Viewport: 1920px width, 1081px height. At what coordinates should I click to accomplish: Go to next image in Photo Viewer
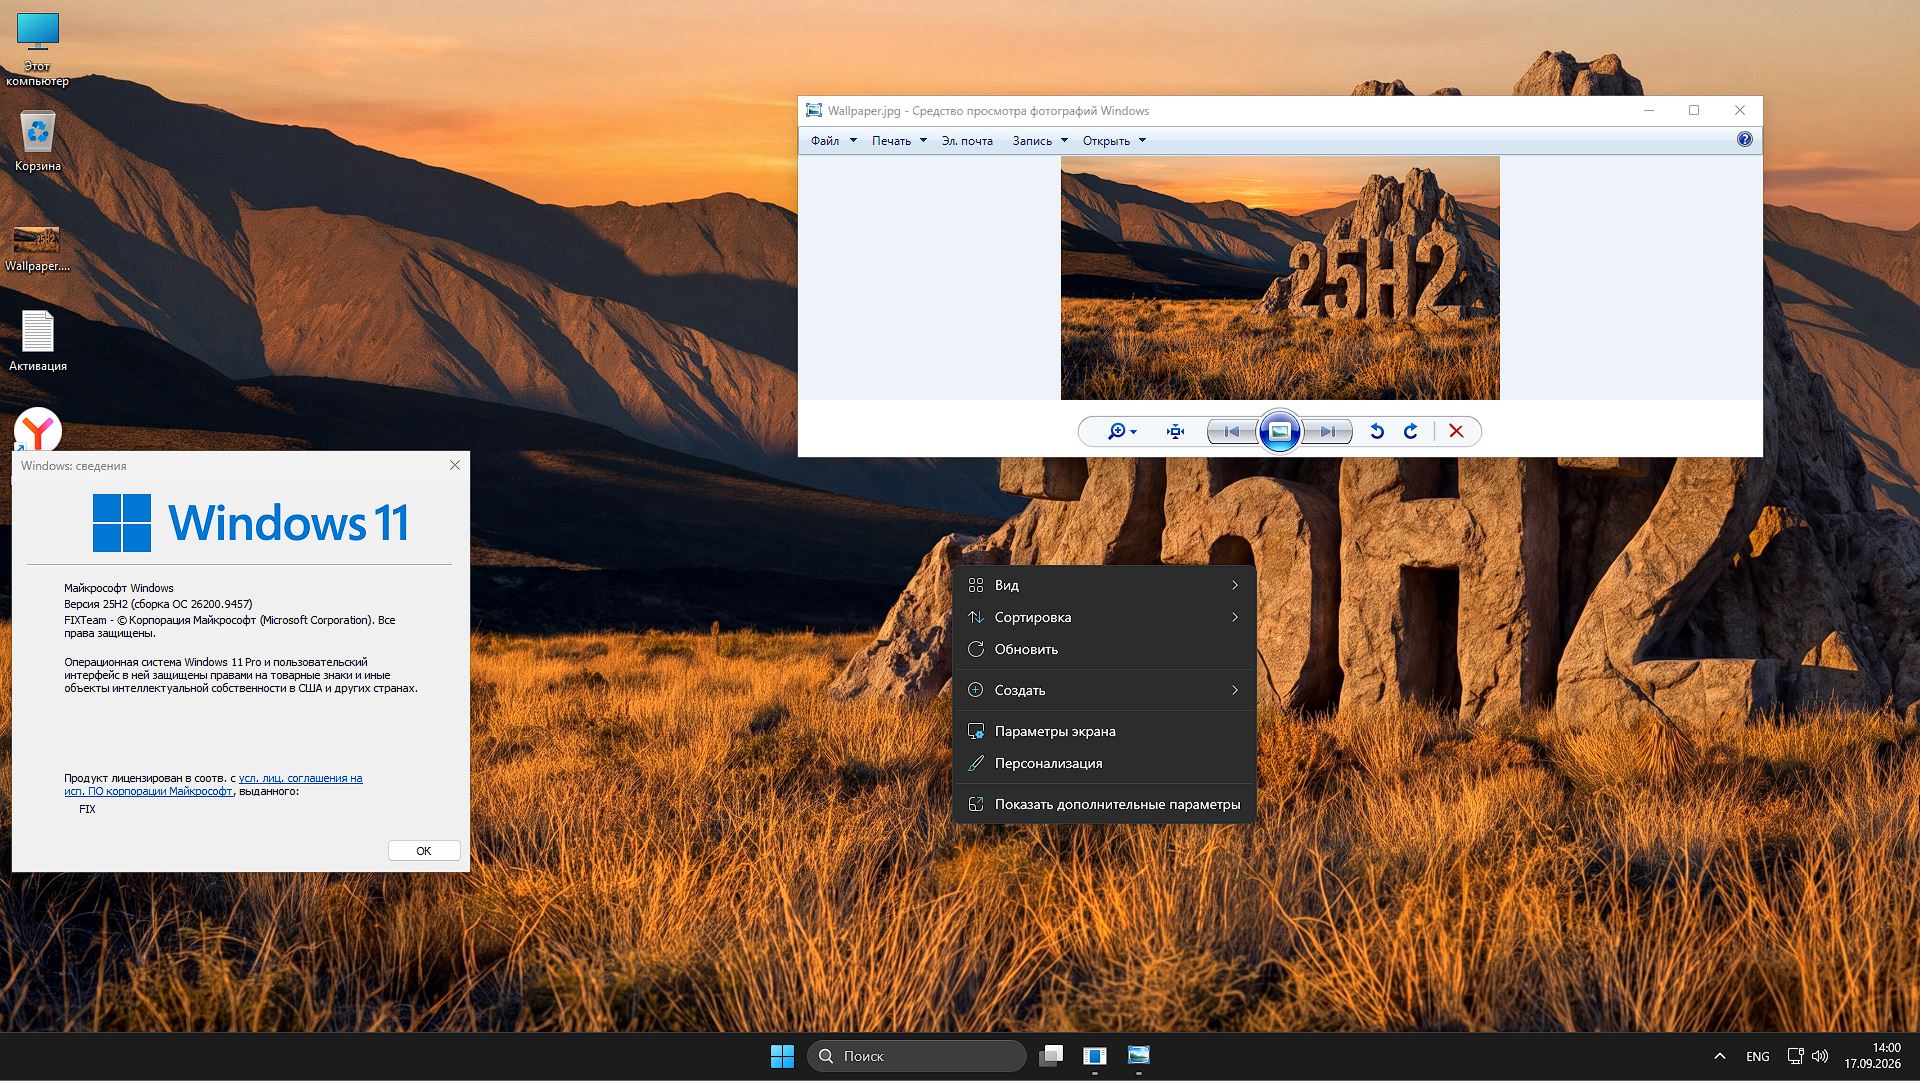pos(1327,431)
